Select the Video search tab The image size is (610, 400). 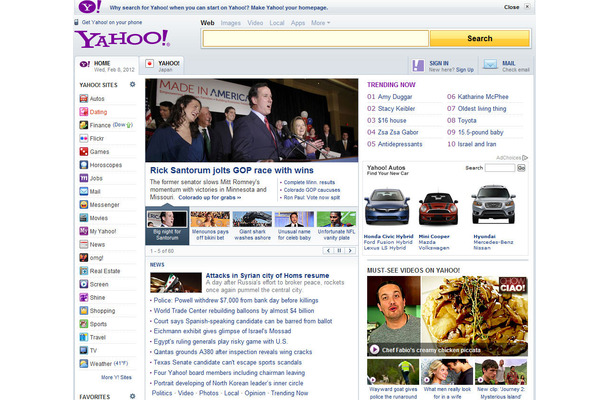[x=255, y=23]
